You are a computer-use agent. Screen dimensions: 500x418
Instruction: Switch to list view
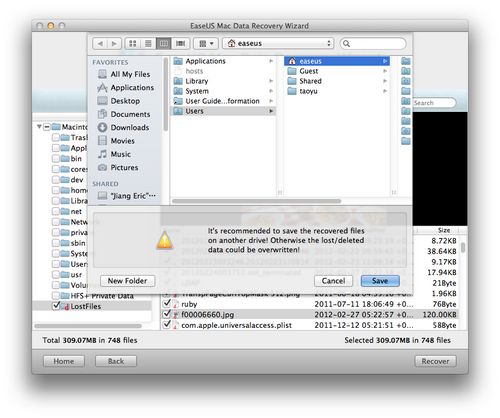click(148, 43)
